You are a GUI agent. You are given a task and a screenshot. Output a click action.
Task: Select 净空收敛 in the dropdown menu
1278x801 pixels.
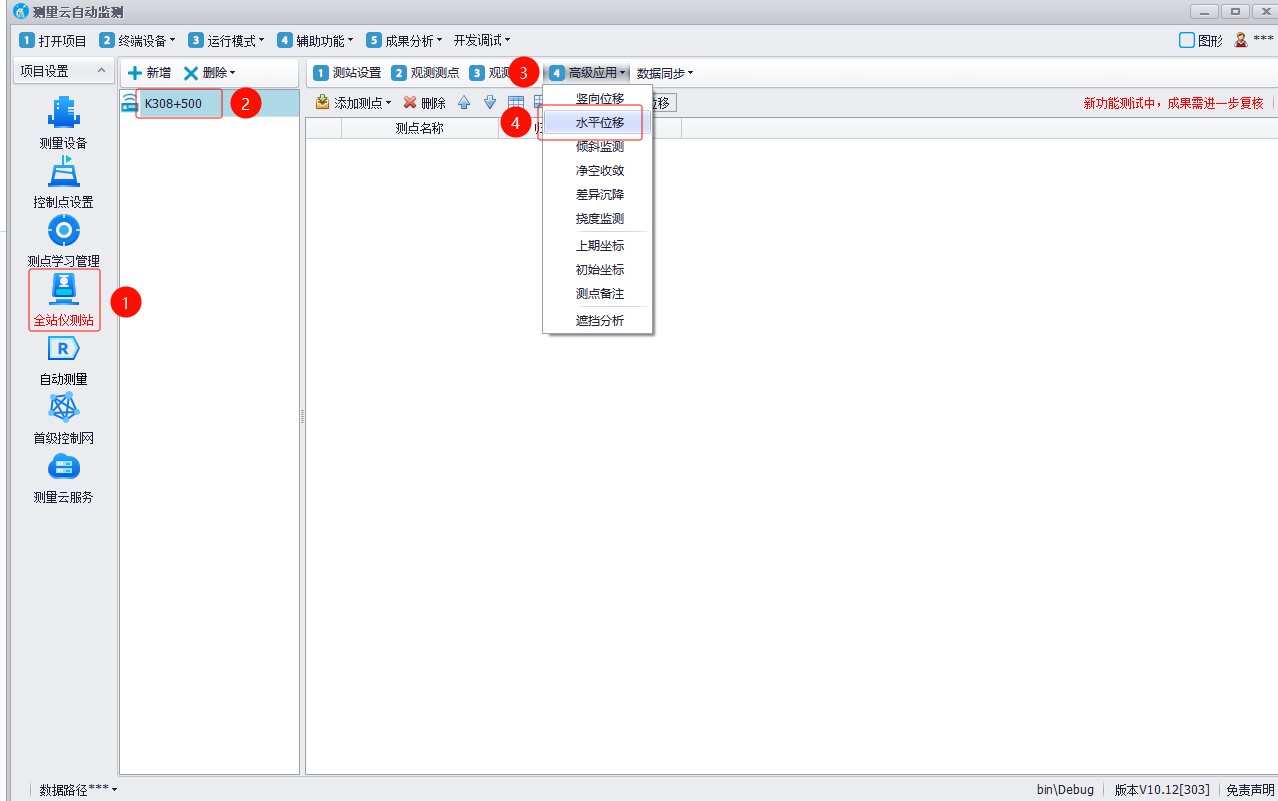599,171
